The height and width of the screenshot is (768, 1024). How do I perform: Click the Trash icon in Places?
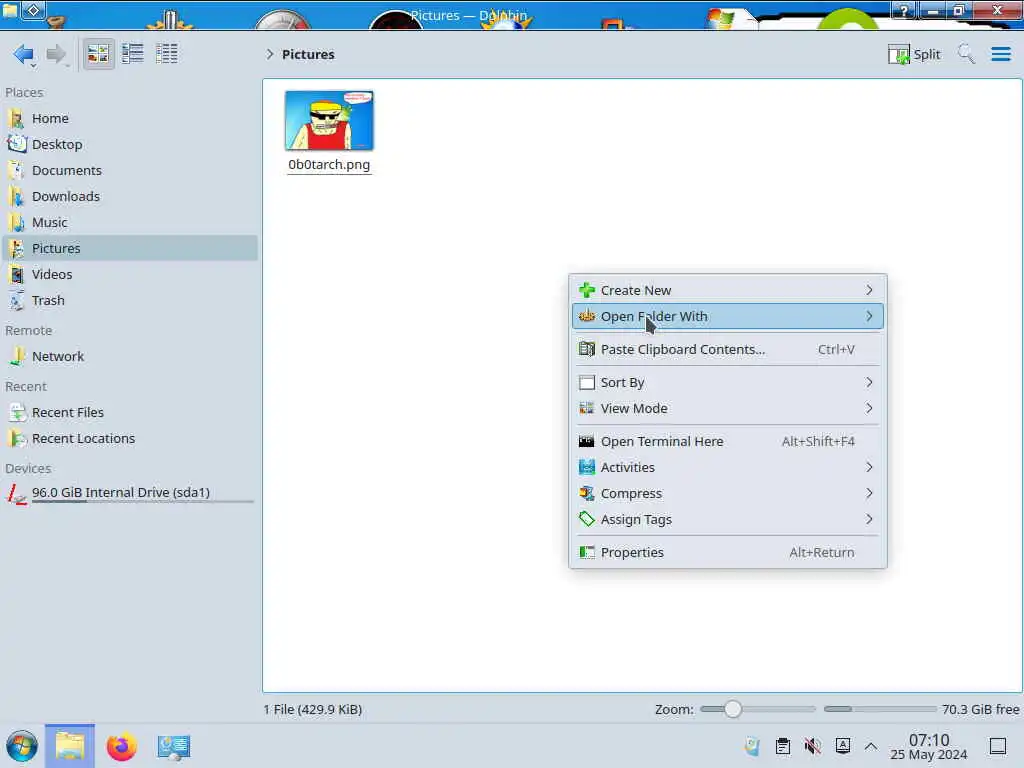tap(17, 300)
